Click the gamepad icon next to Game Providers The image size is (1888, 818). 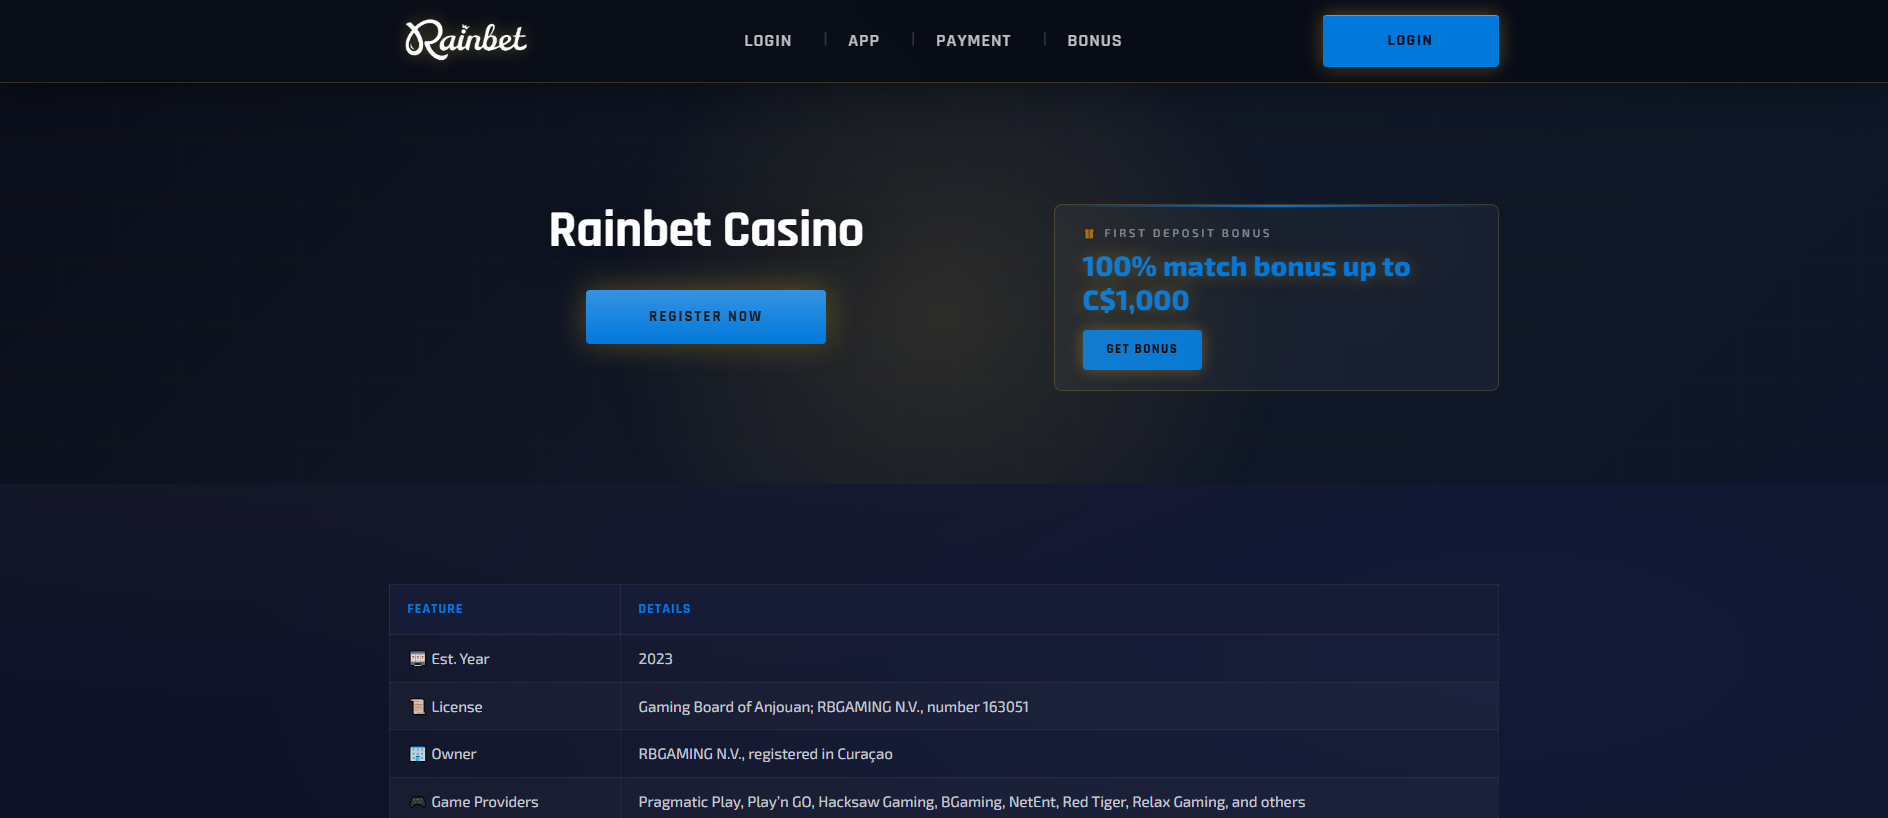(418, 802)
